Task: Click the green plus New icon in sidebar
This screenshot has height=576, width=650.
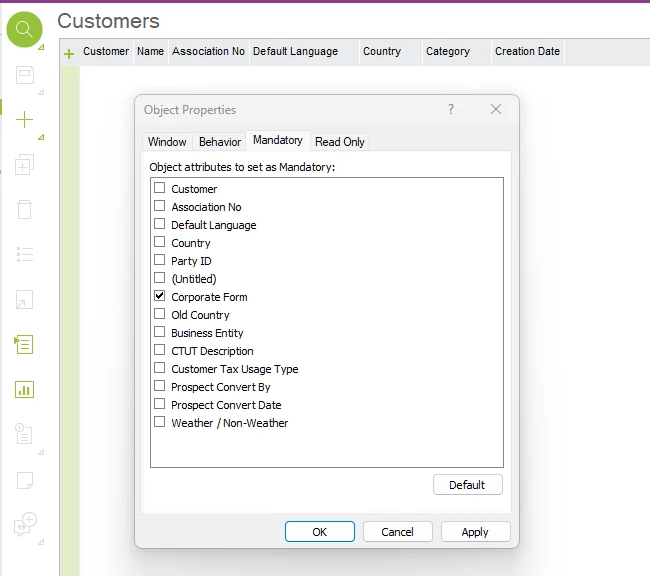Action: click(x=25, y=120)
